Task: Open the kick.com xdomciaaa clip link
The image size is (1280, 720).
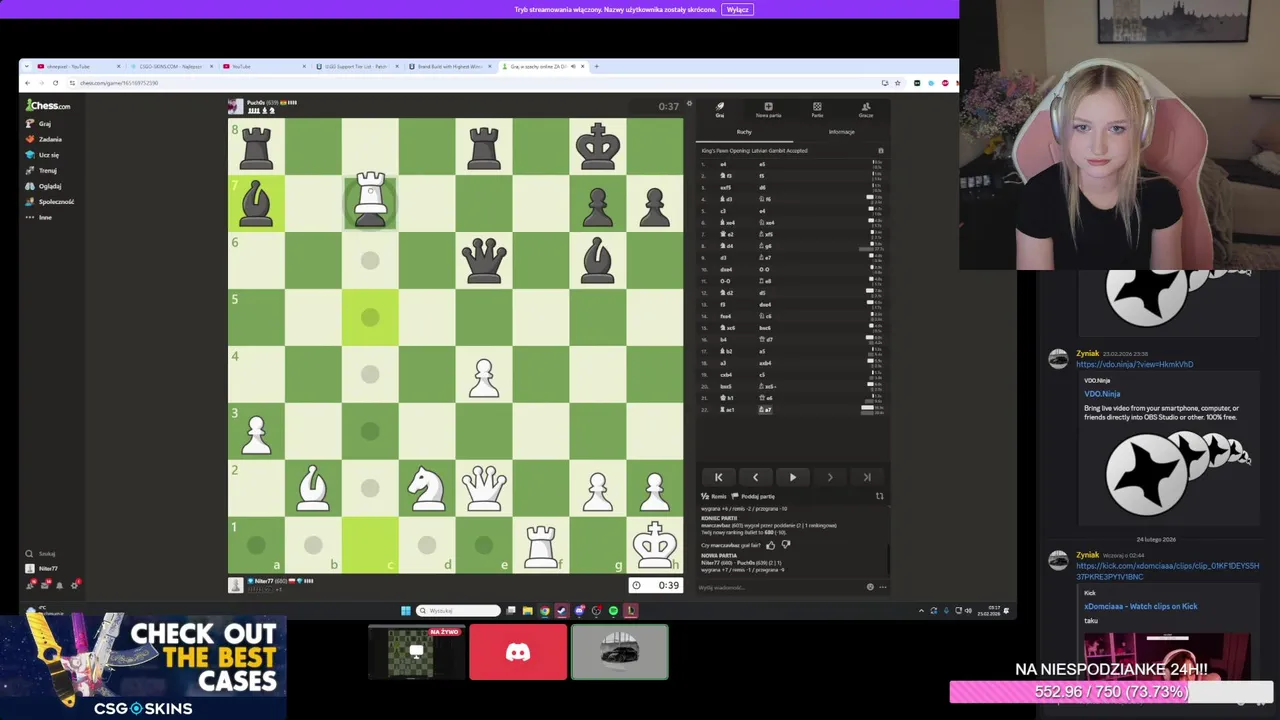Action: point(1167,570)
